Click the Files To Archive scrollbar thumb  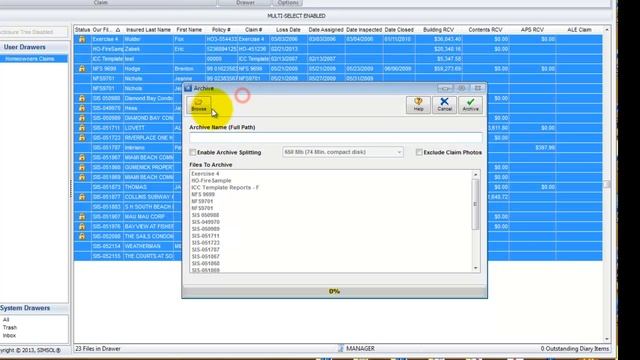476,204
